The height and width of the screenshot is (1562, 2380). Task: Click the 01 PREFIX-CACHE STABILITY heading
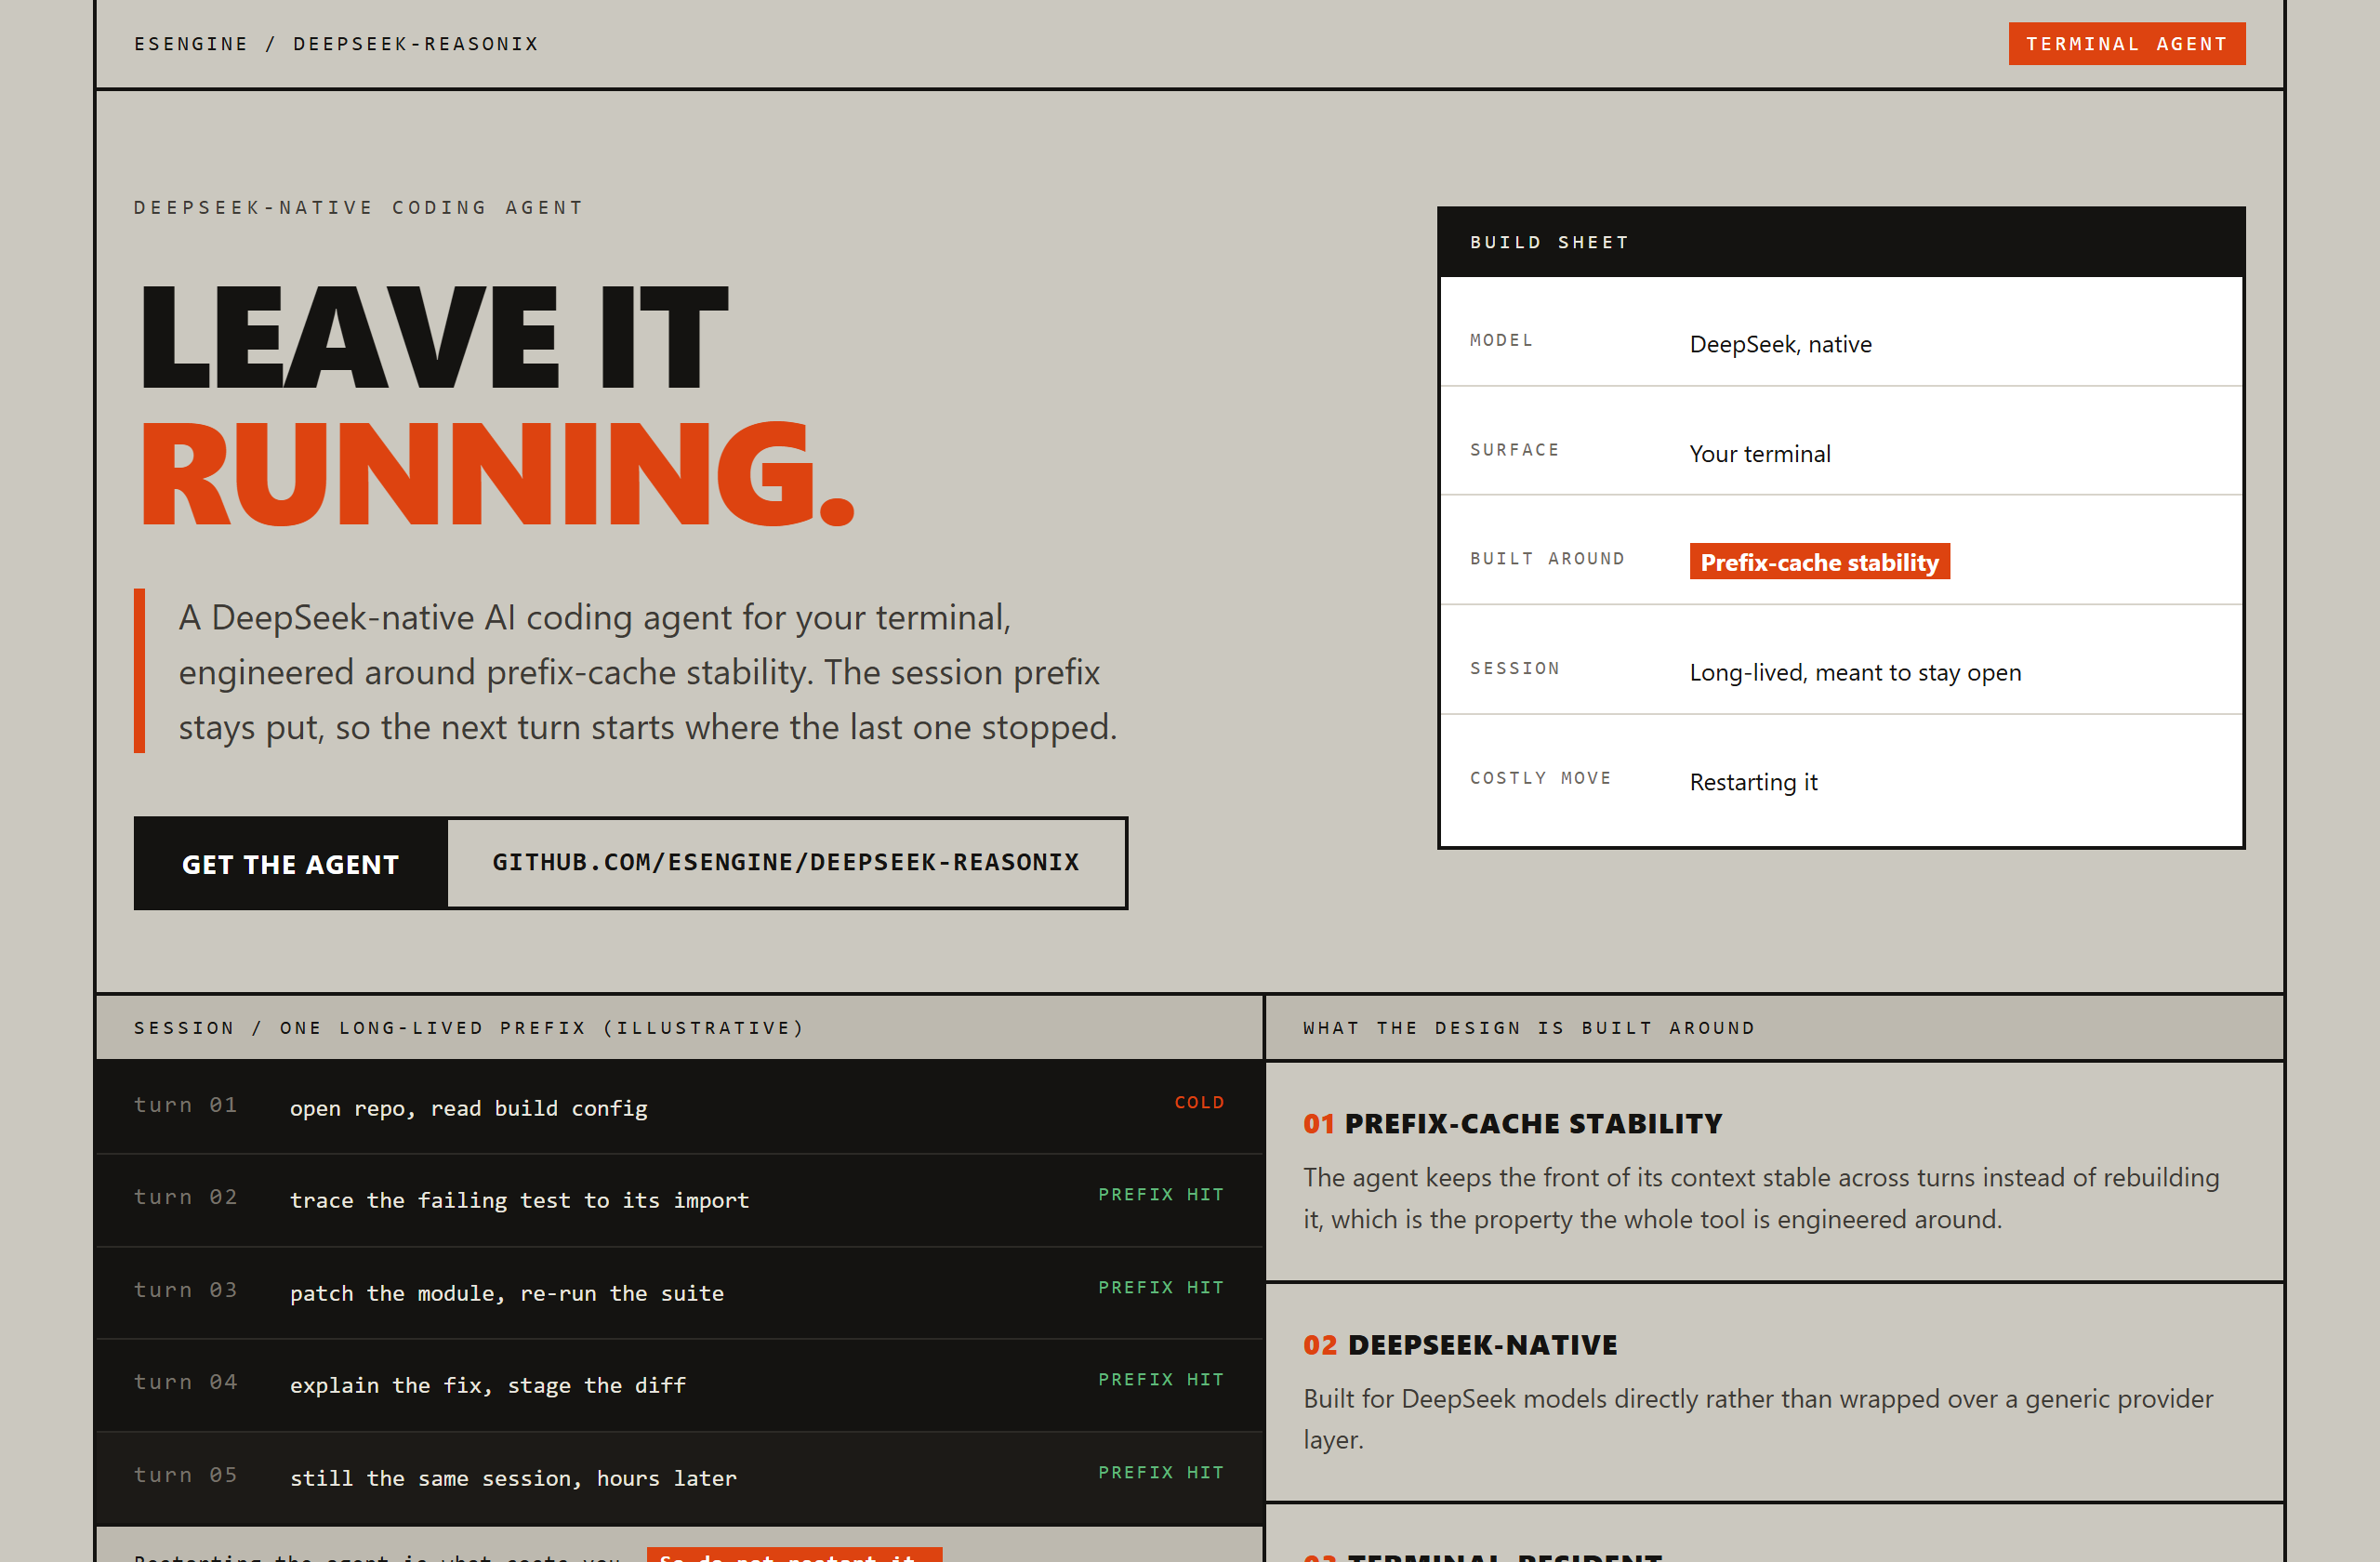click(x=1512, y=1123)
